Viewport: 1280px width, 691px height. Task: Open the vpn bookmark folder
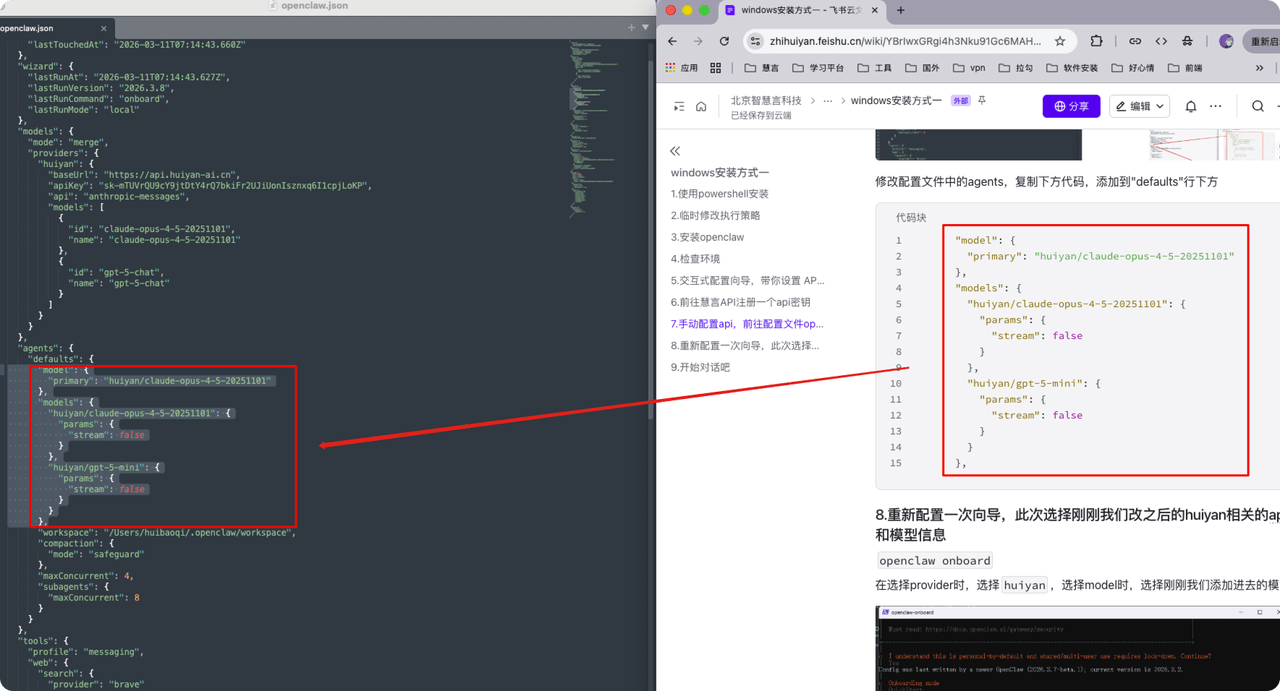pos(969,68)
